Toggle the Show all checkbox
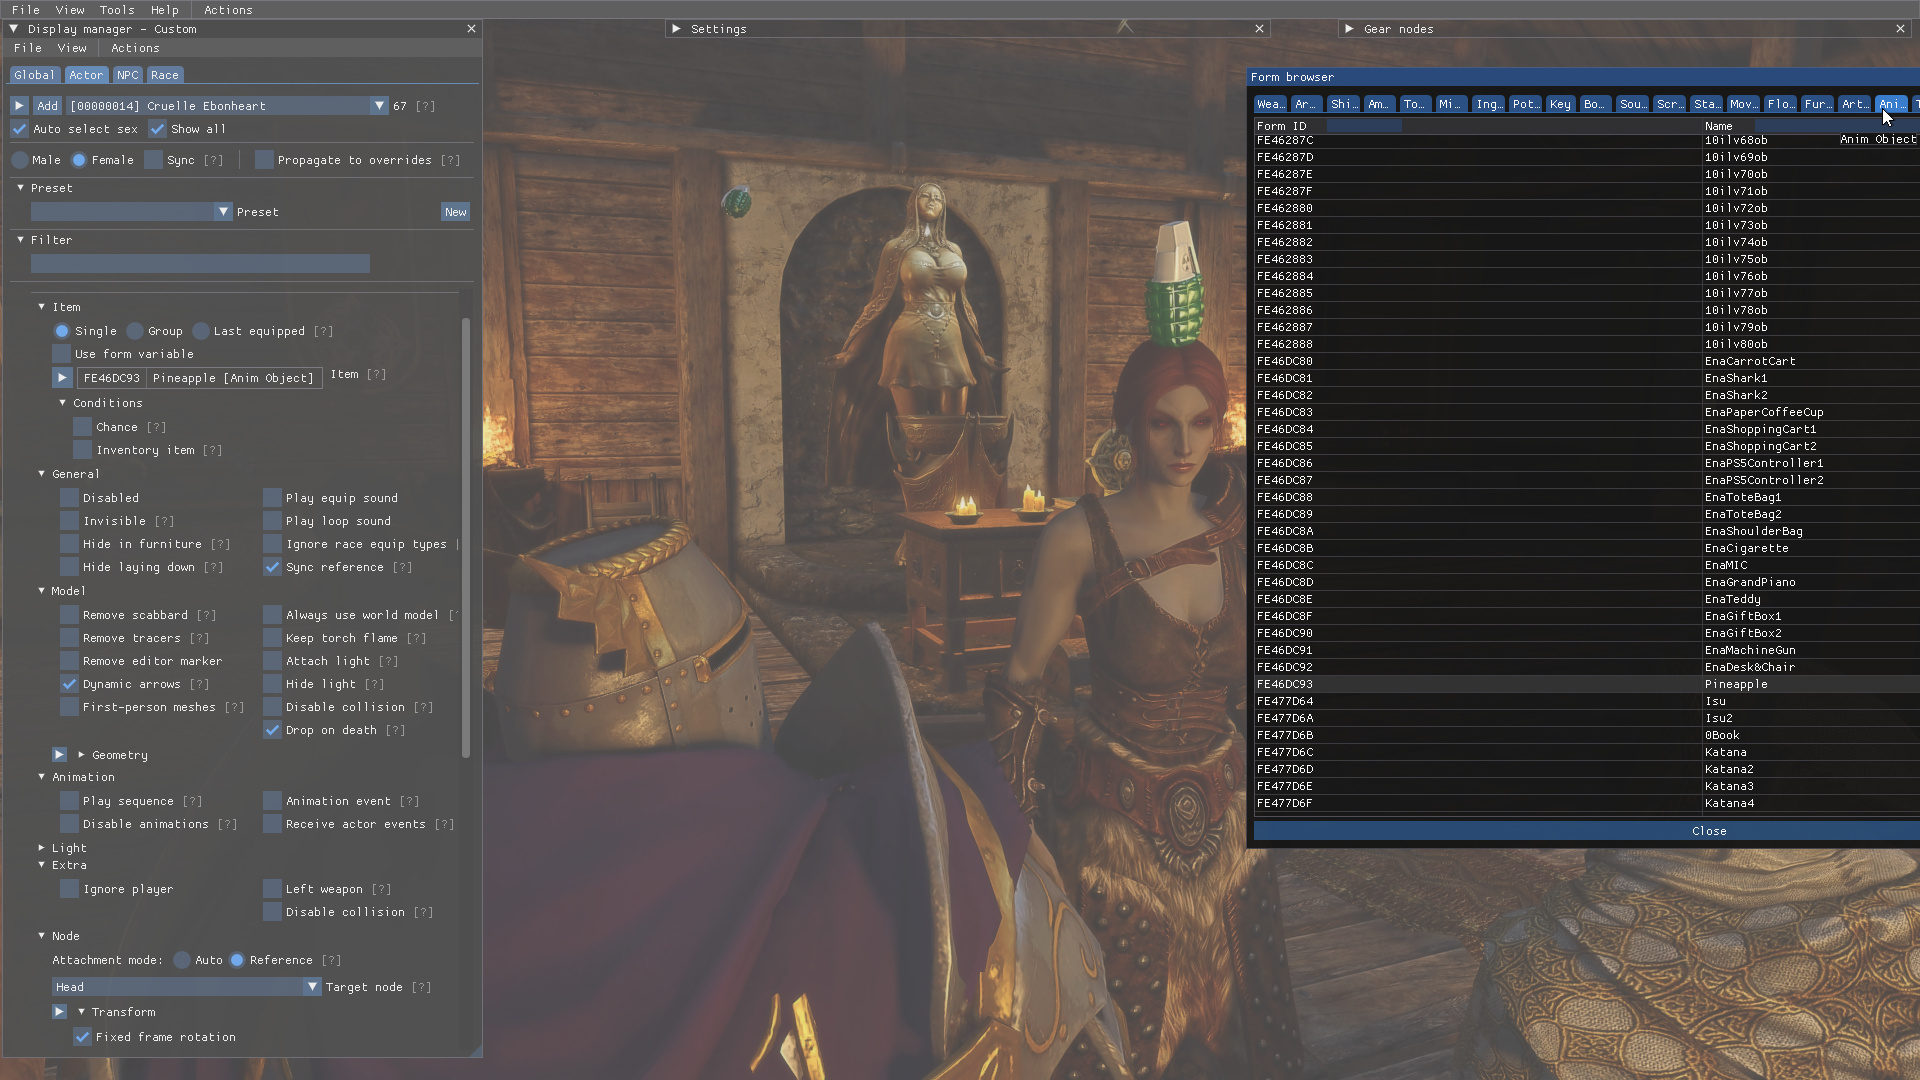 pos(158,129)
